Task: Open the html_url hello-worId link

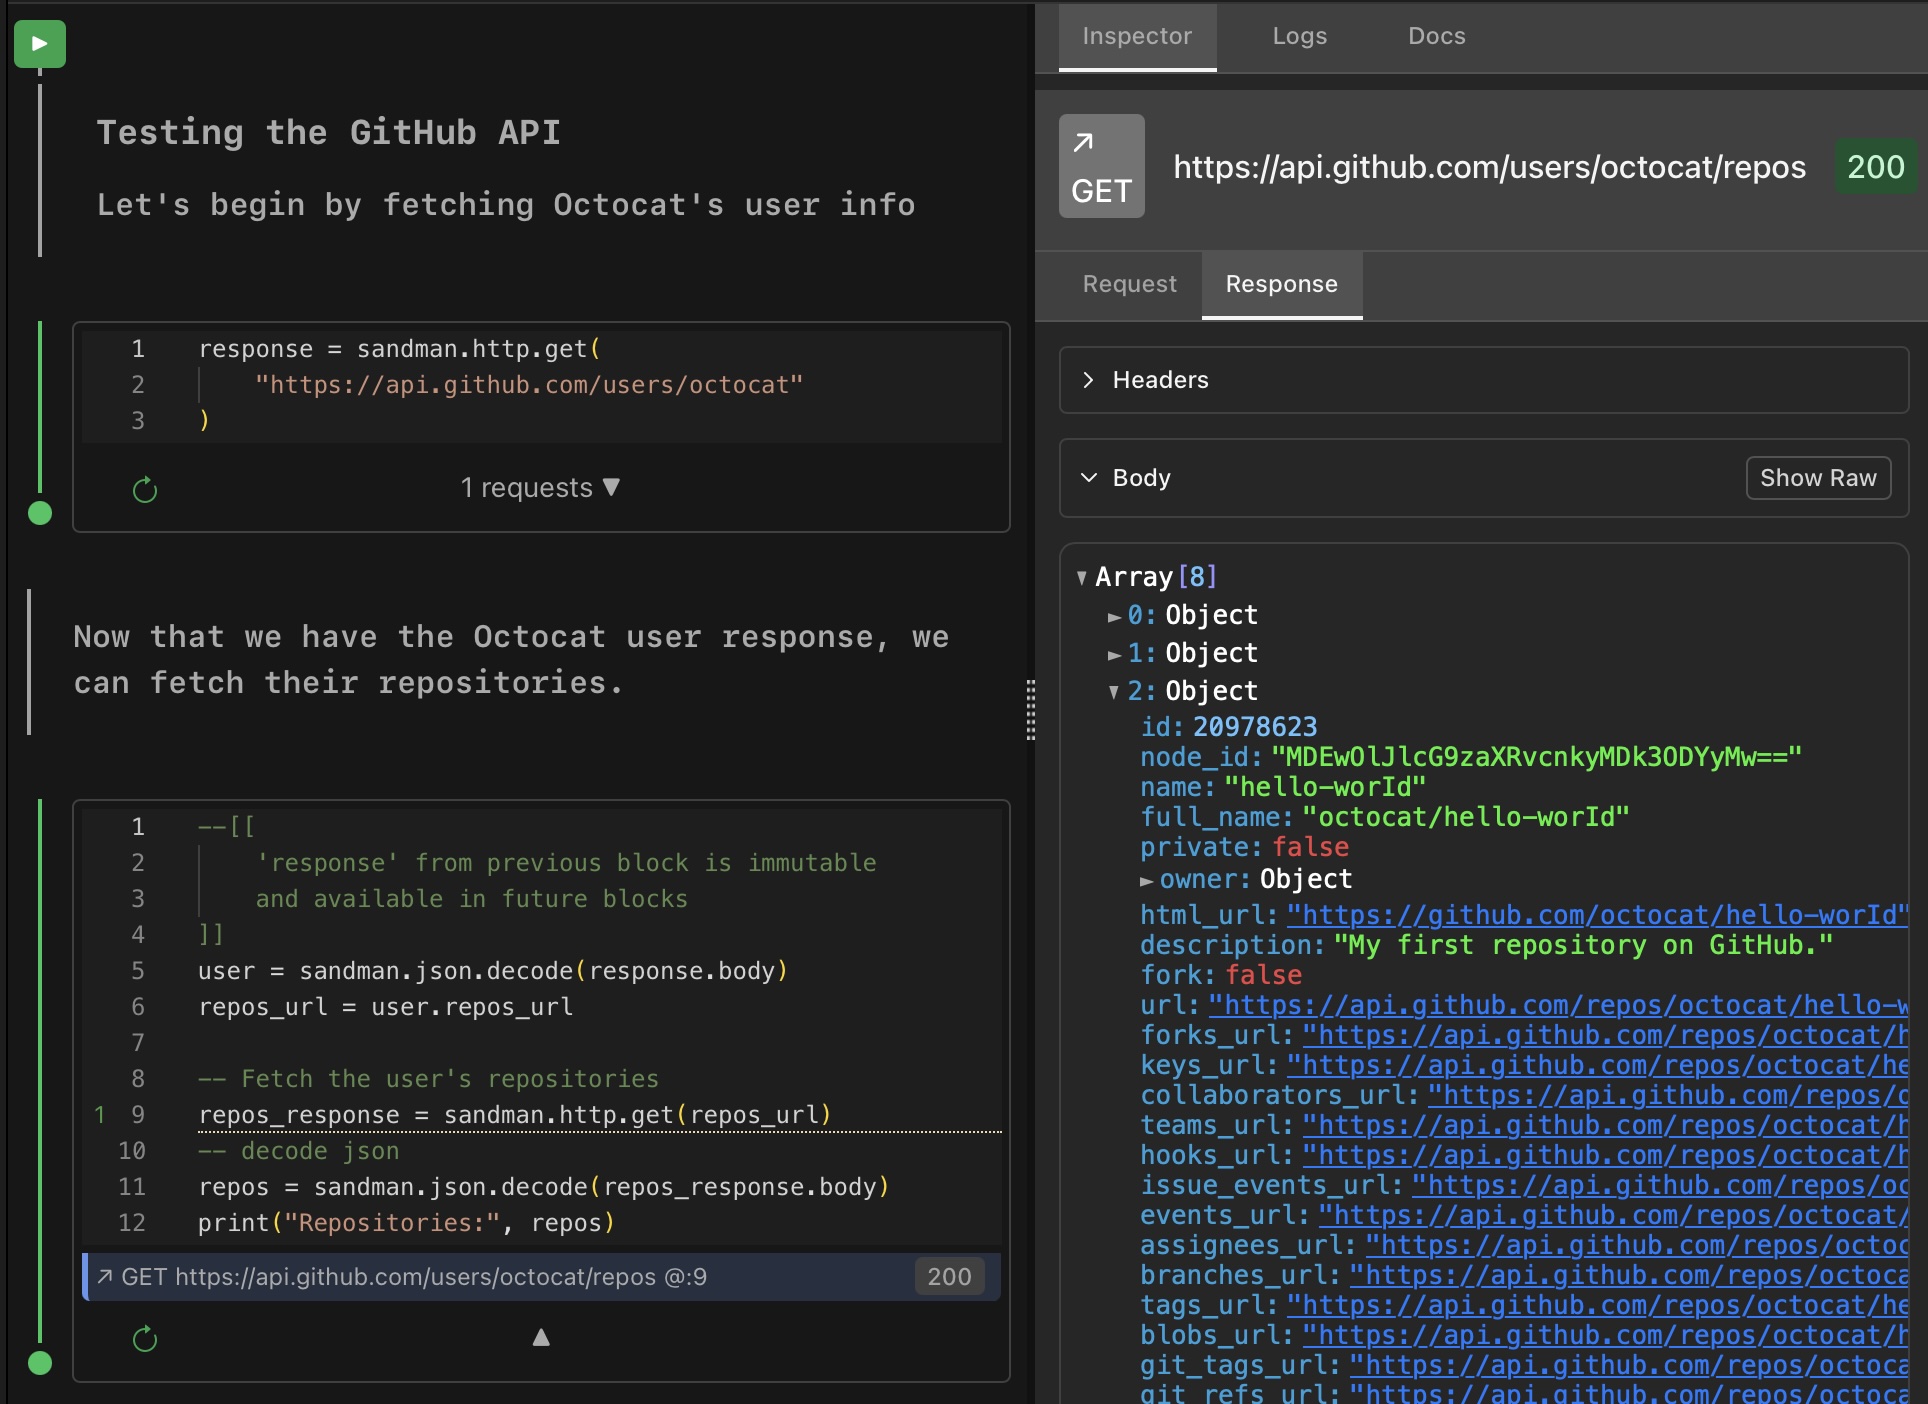Action: [1596, 916]
